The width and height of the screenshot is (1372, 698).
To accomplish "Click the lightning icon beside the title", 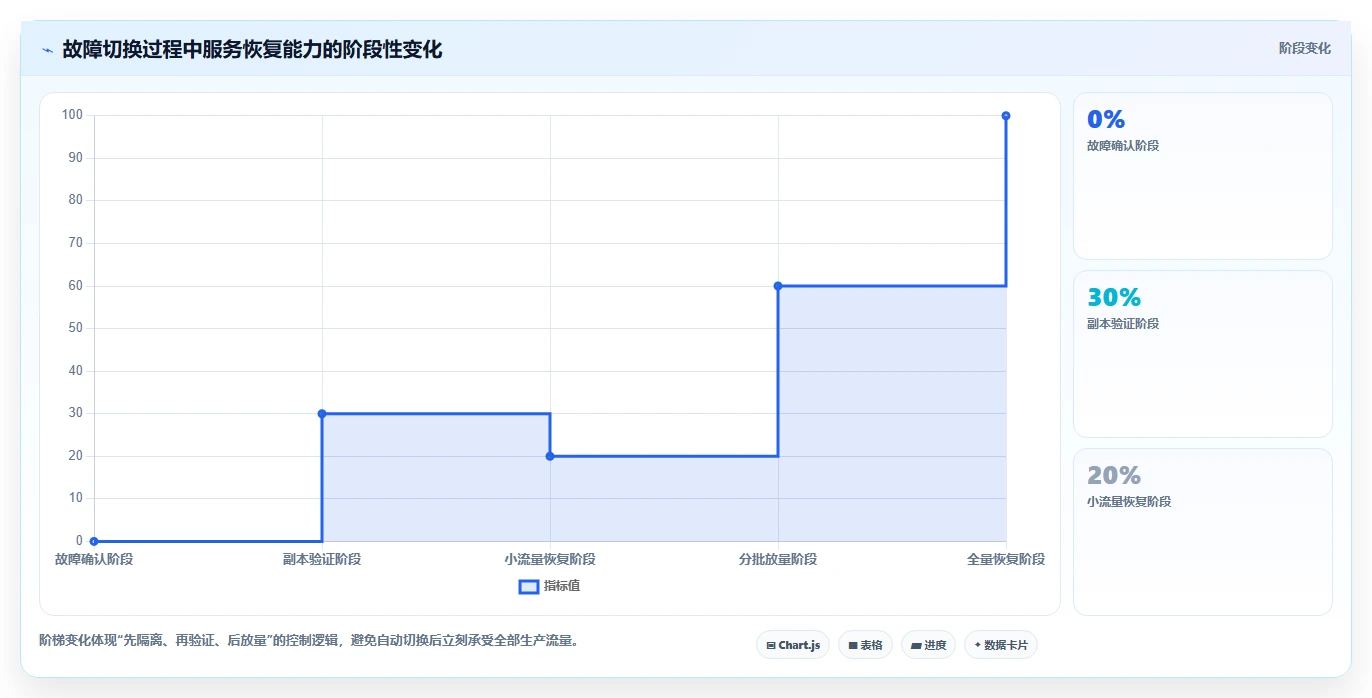I will 47,50.
